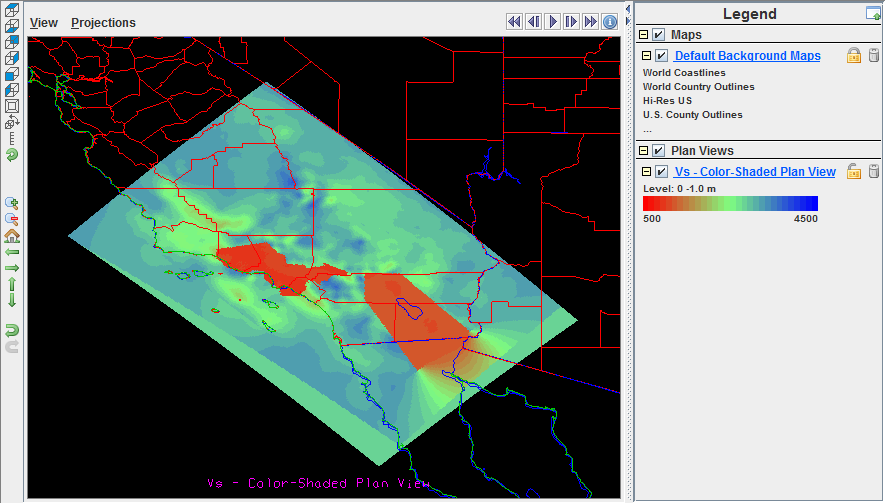
Task: Collapse Default Background Maps details
Action: pos(647,56)
